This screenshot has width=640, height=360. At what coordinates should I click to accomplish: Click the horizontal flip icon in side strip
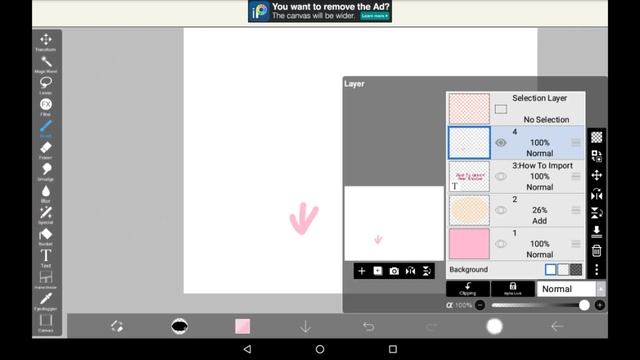coord(597,194)
